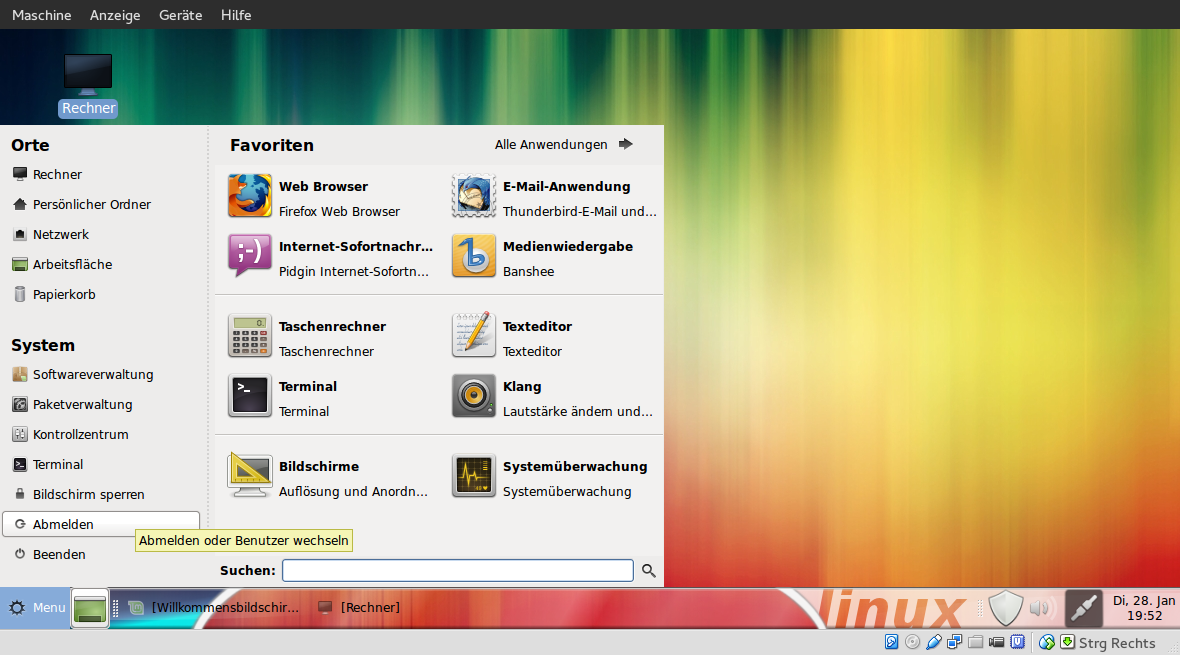Click the Suchen search input field
Viewport: 1180px width, 655px height.
[x=458, y=571]
